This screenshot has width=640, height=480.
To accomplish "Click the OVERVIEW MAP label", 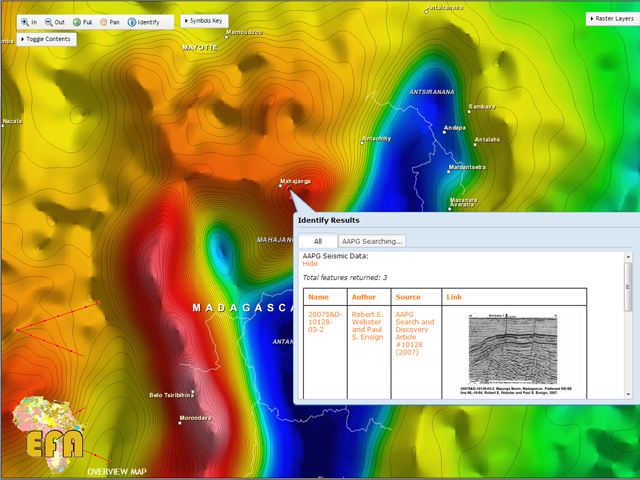I will (117, 472).
